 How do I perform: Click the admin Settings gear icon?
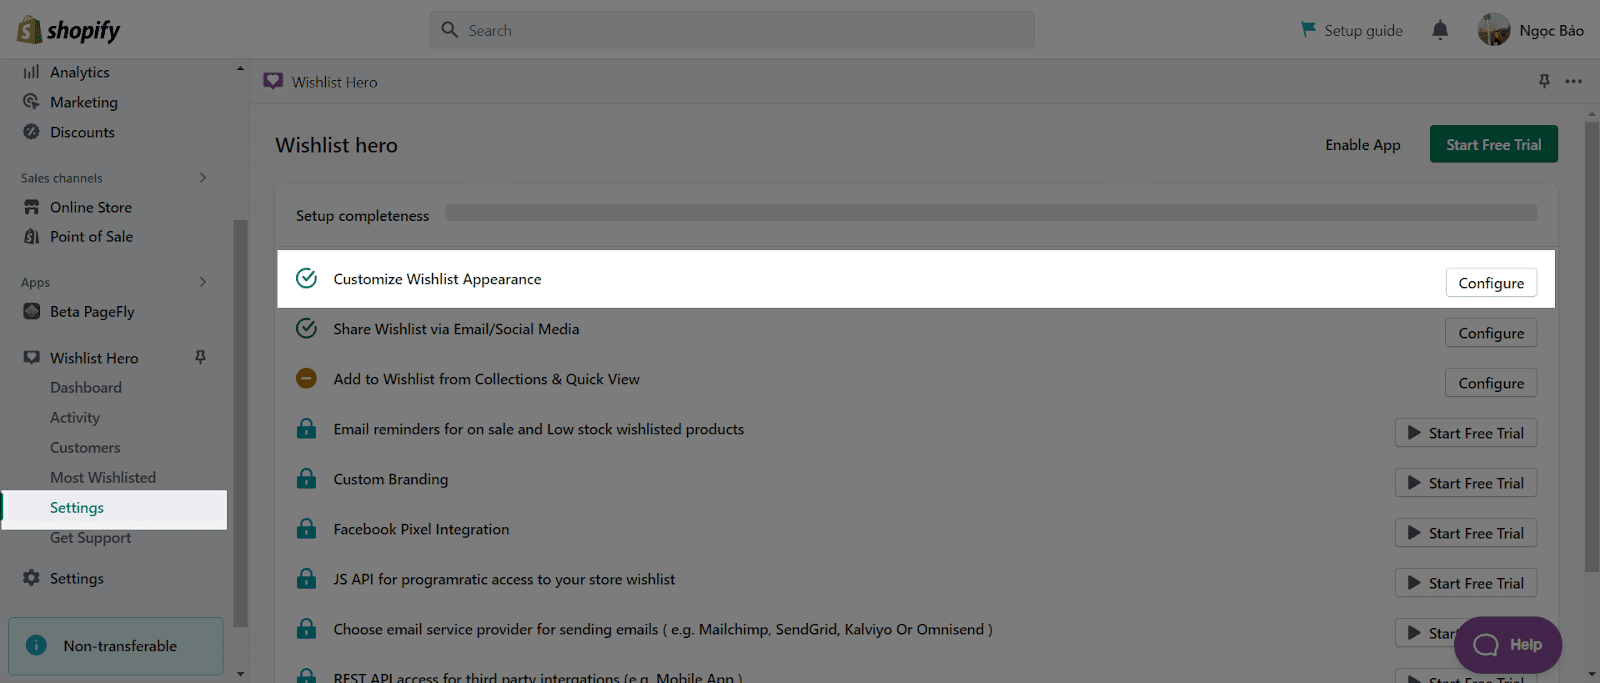click(31, 578)
